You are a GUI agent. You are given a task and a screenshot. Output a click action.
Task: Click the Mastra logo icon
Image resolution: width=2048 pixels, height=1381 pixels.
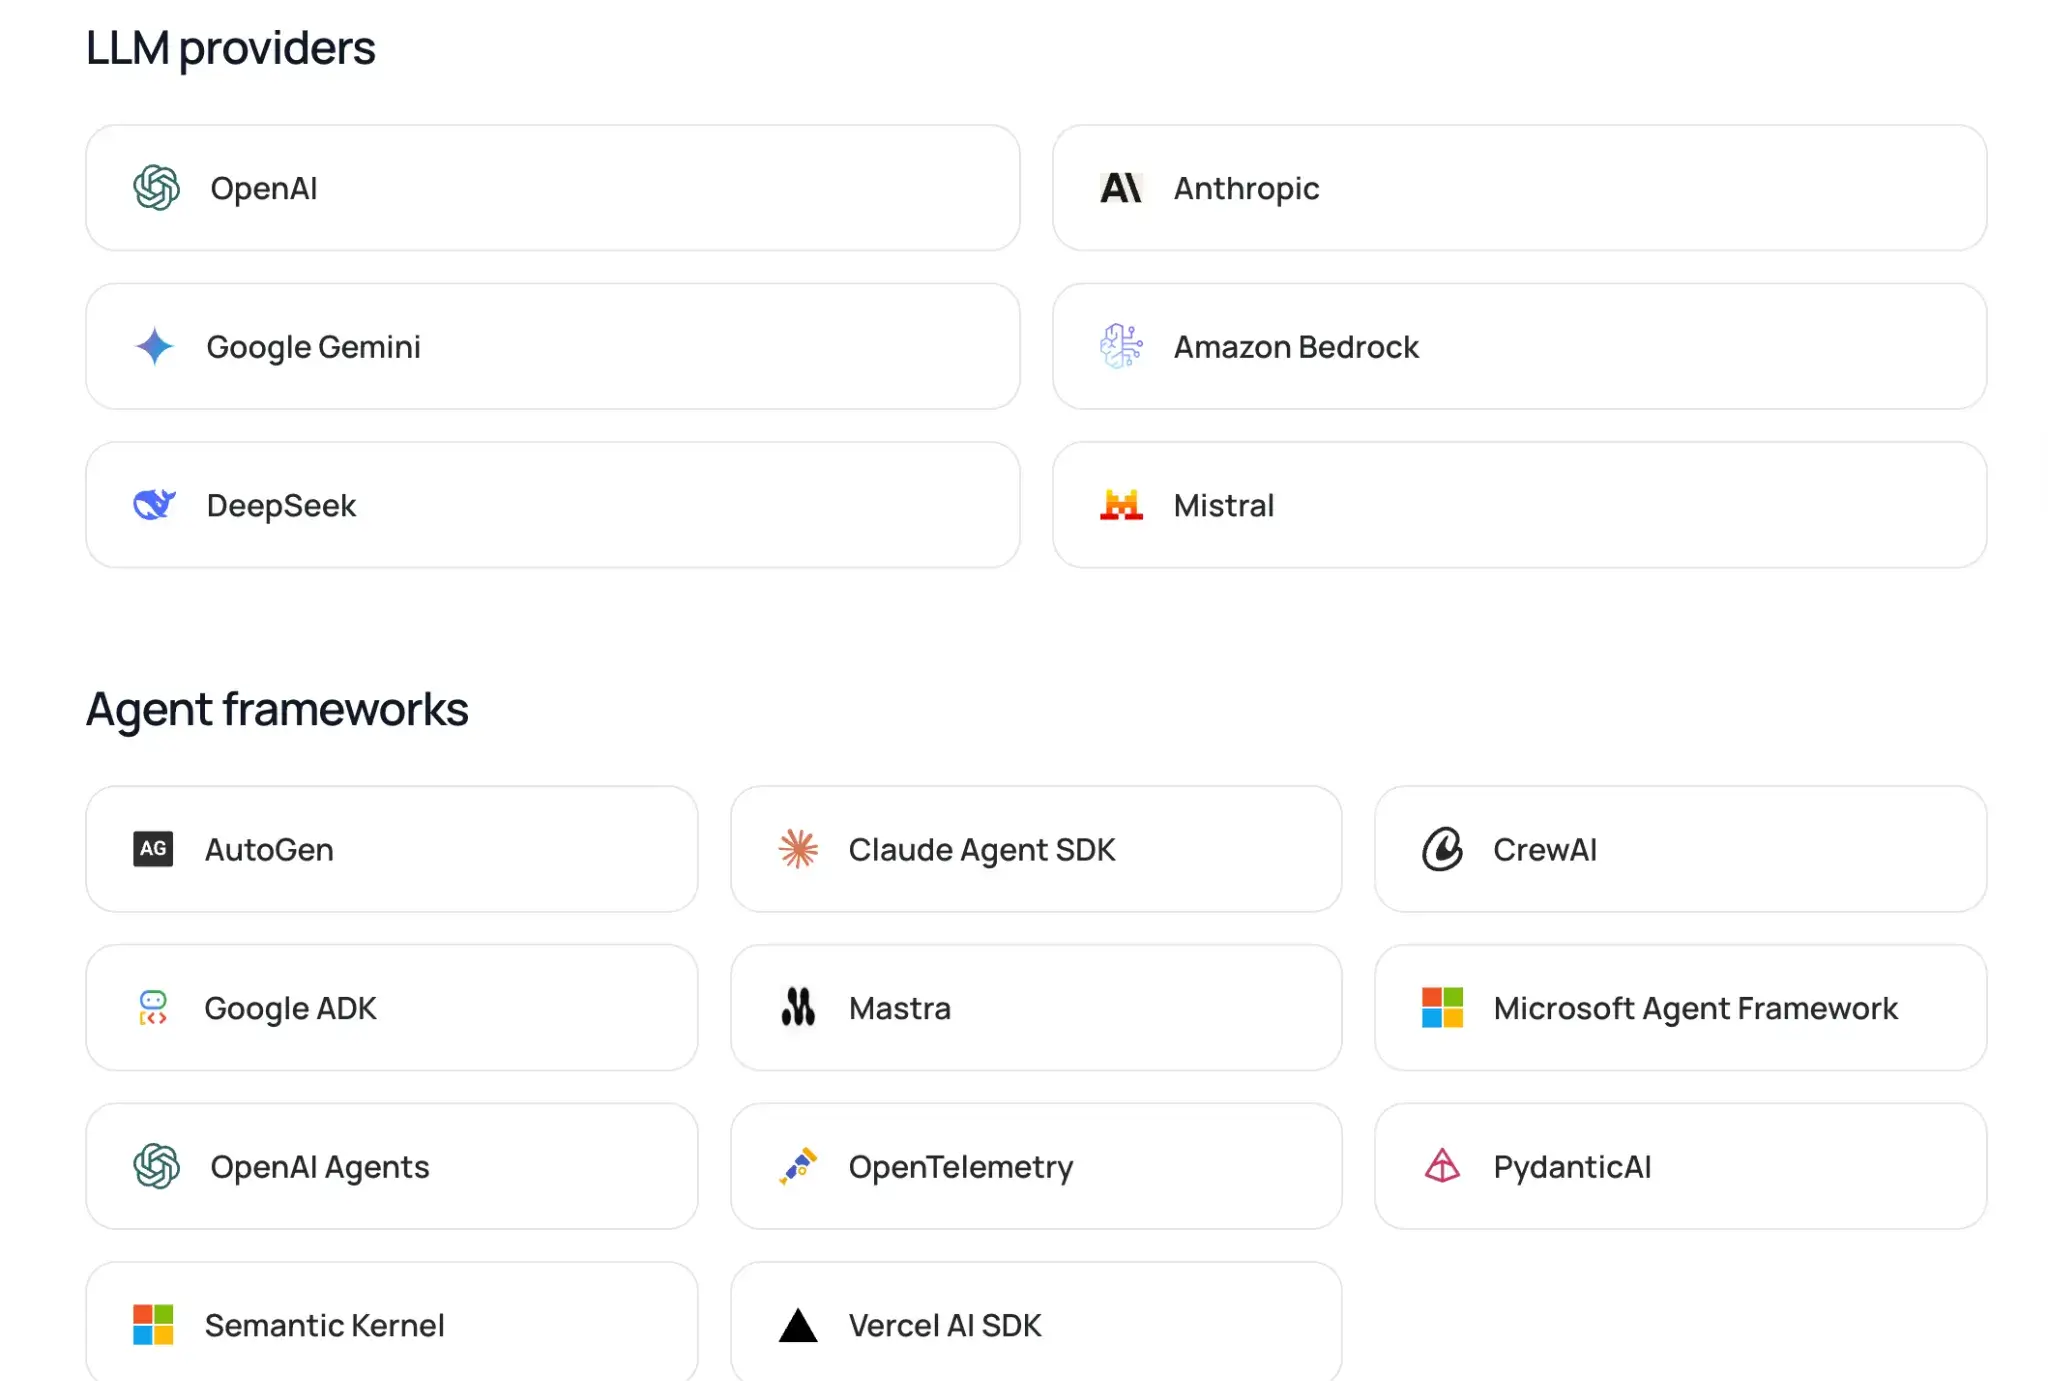798,1008
